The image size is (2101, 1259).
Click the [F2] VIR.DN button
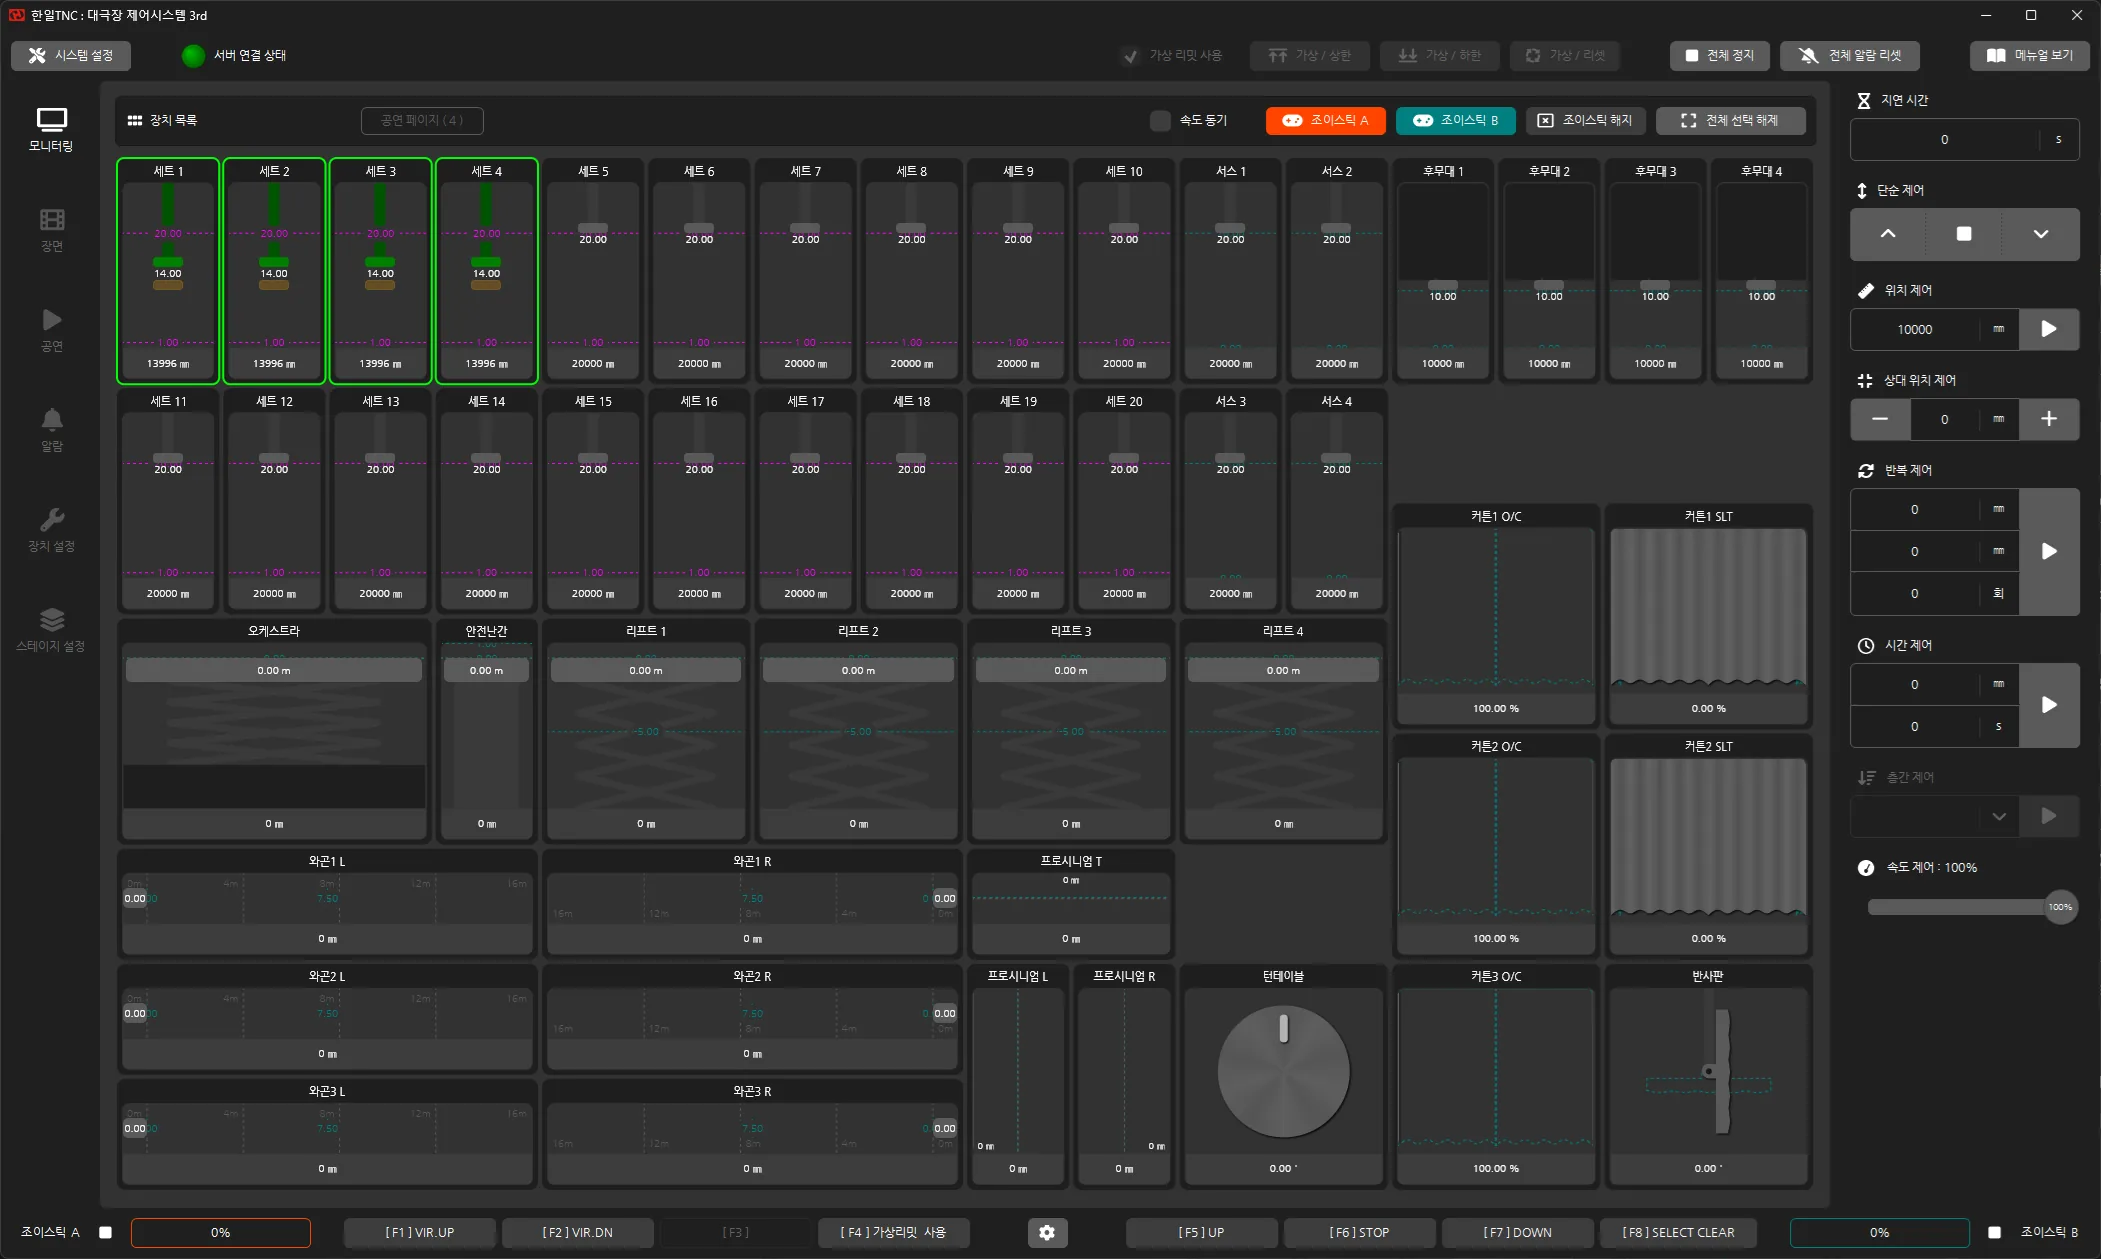tap(577, 1233)
